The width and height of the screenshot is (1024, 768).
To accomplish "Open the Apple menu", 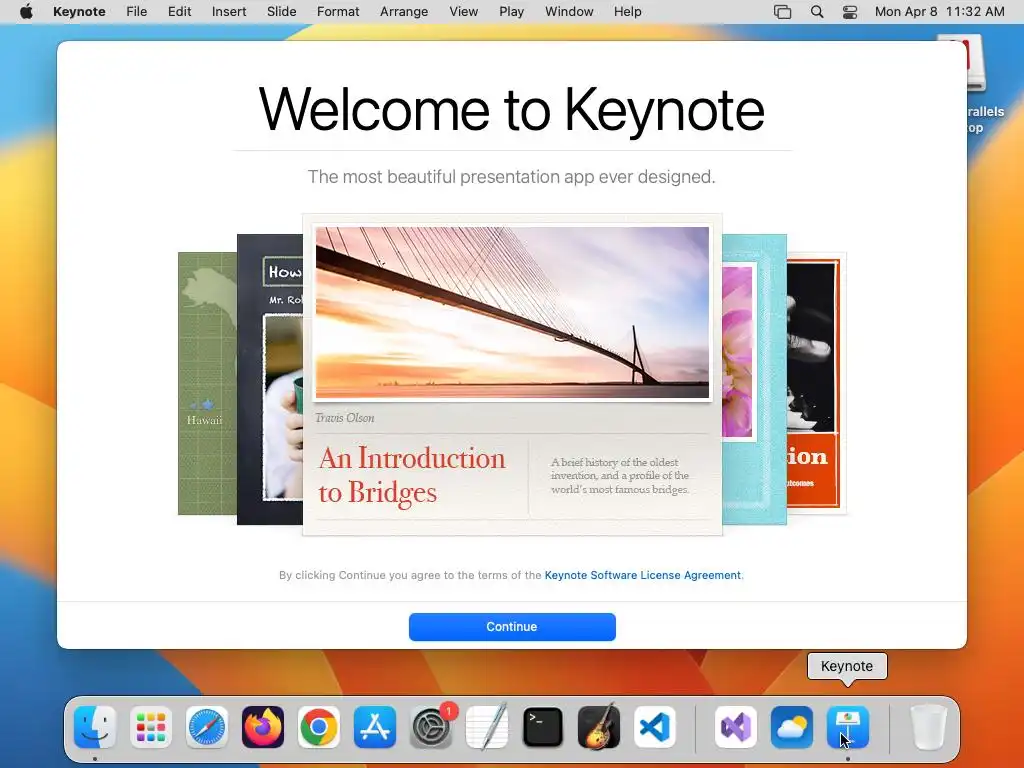I will tap(26, 12).
